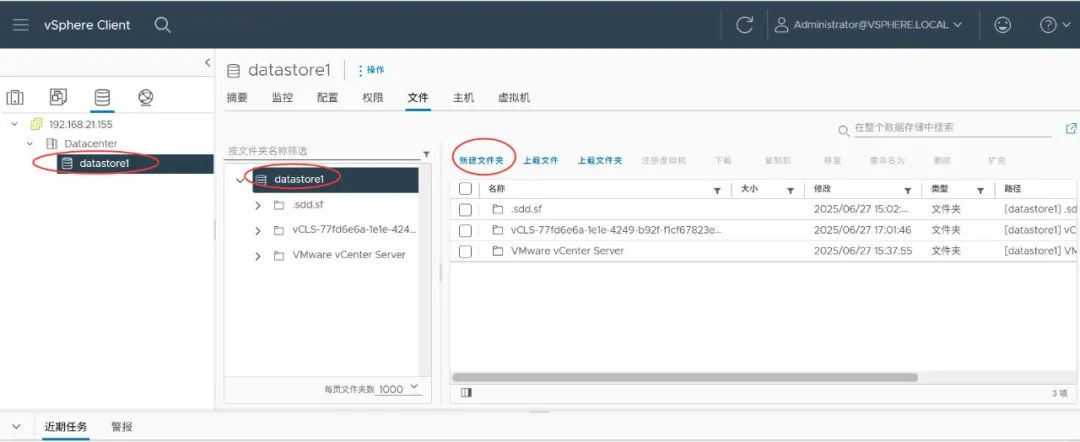Expand VMware vCenter Server folder in tree
This screenshot has width=1080, height=442.
(x=258, y=255)
